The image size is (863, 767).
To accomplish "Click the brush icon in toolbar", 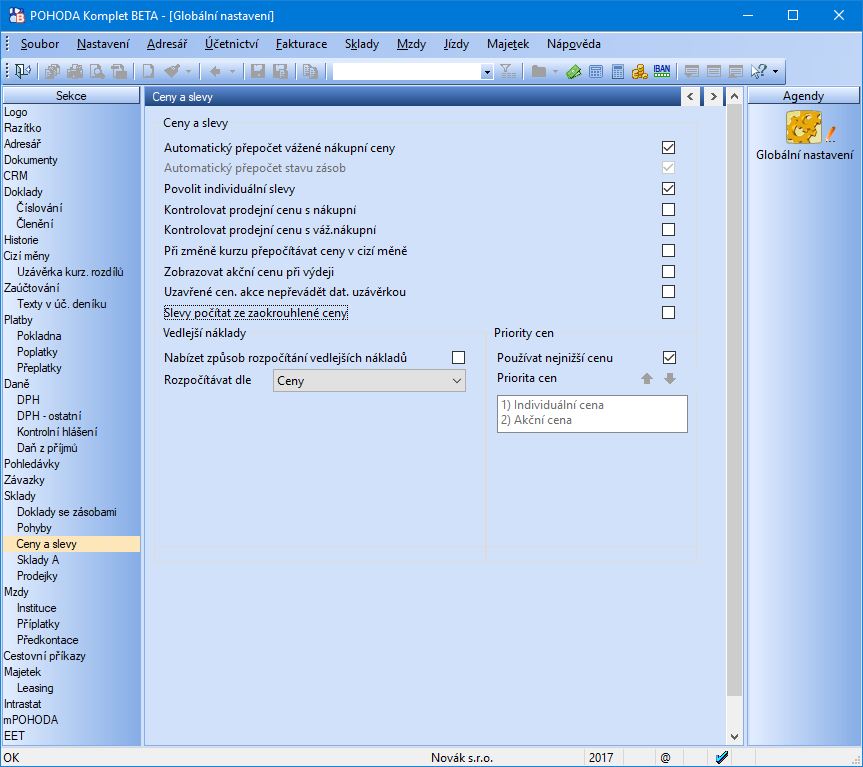I will point(172,72).
